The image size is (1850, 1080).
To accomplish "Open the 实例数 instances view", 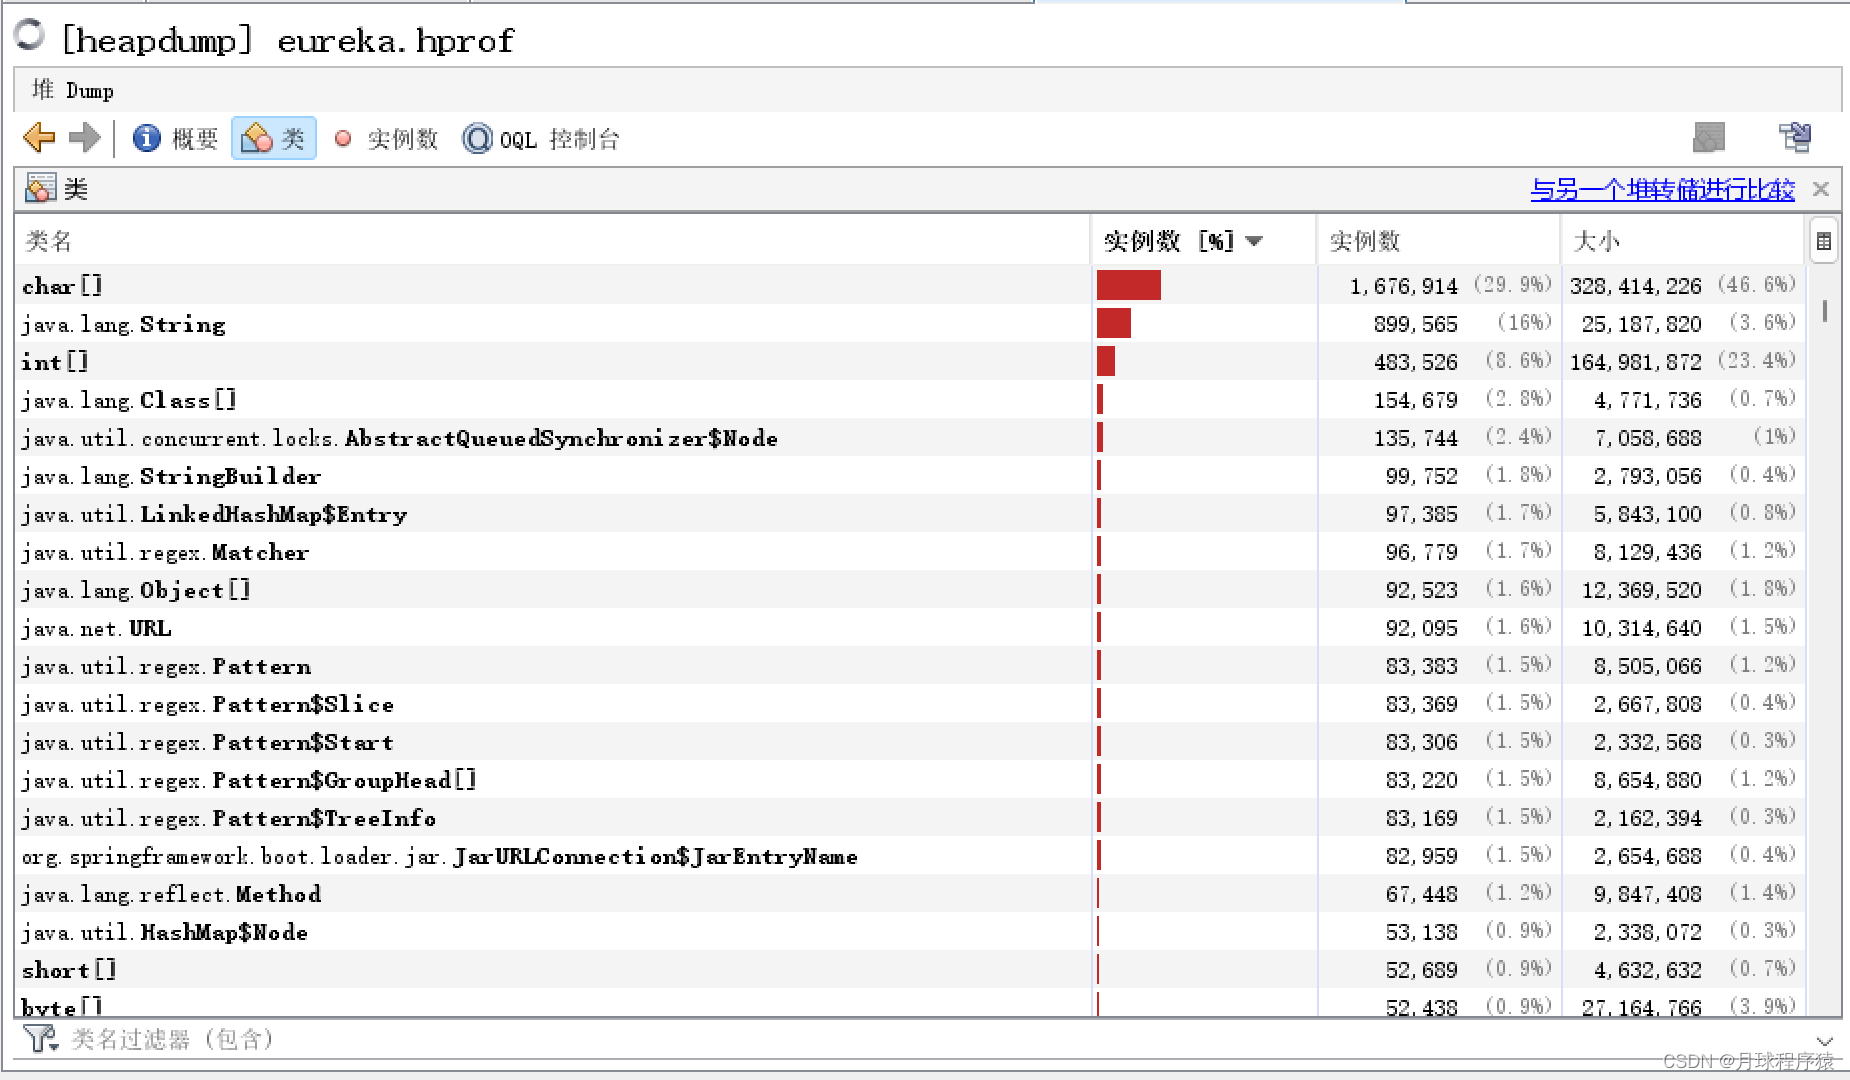I will point(387,138).
